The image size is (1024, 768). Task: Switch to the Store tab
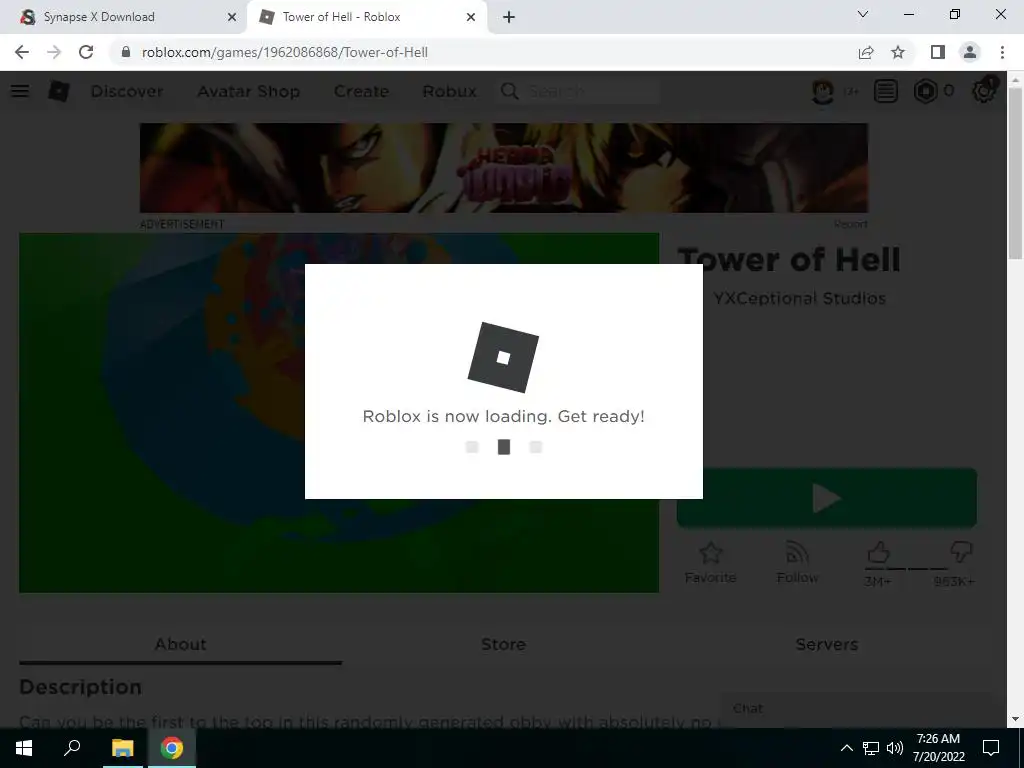point(504,644)
